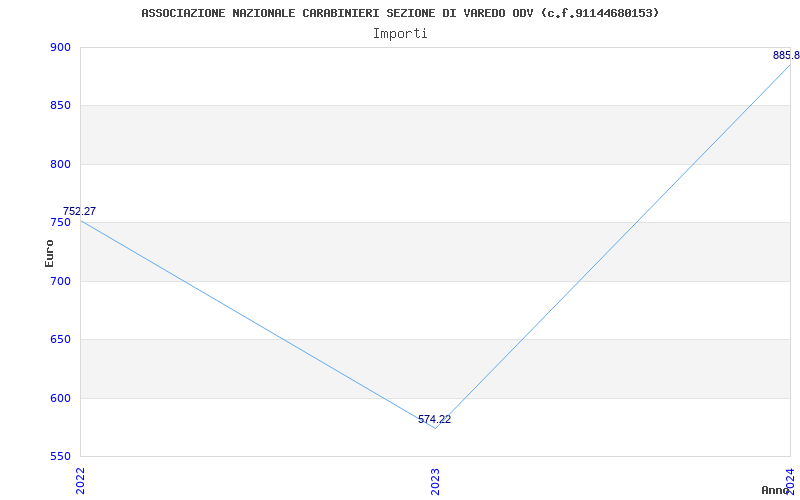Click the 650 y-axis tick label

tap(60, 339)
